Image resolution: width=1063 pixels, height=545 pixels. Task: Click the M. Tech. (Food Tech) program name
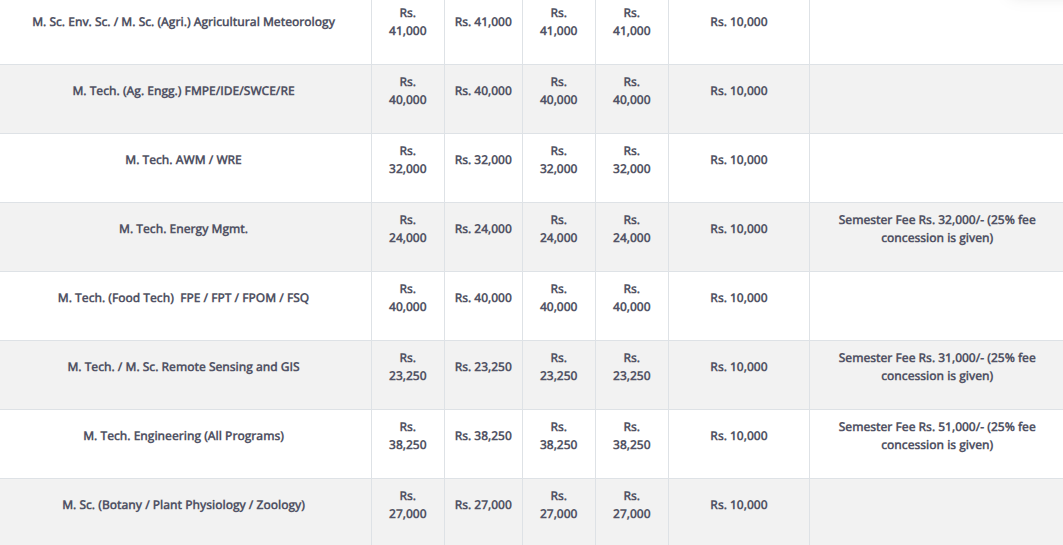pyautogui.click(x=184, y=298)
